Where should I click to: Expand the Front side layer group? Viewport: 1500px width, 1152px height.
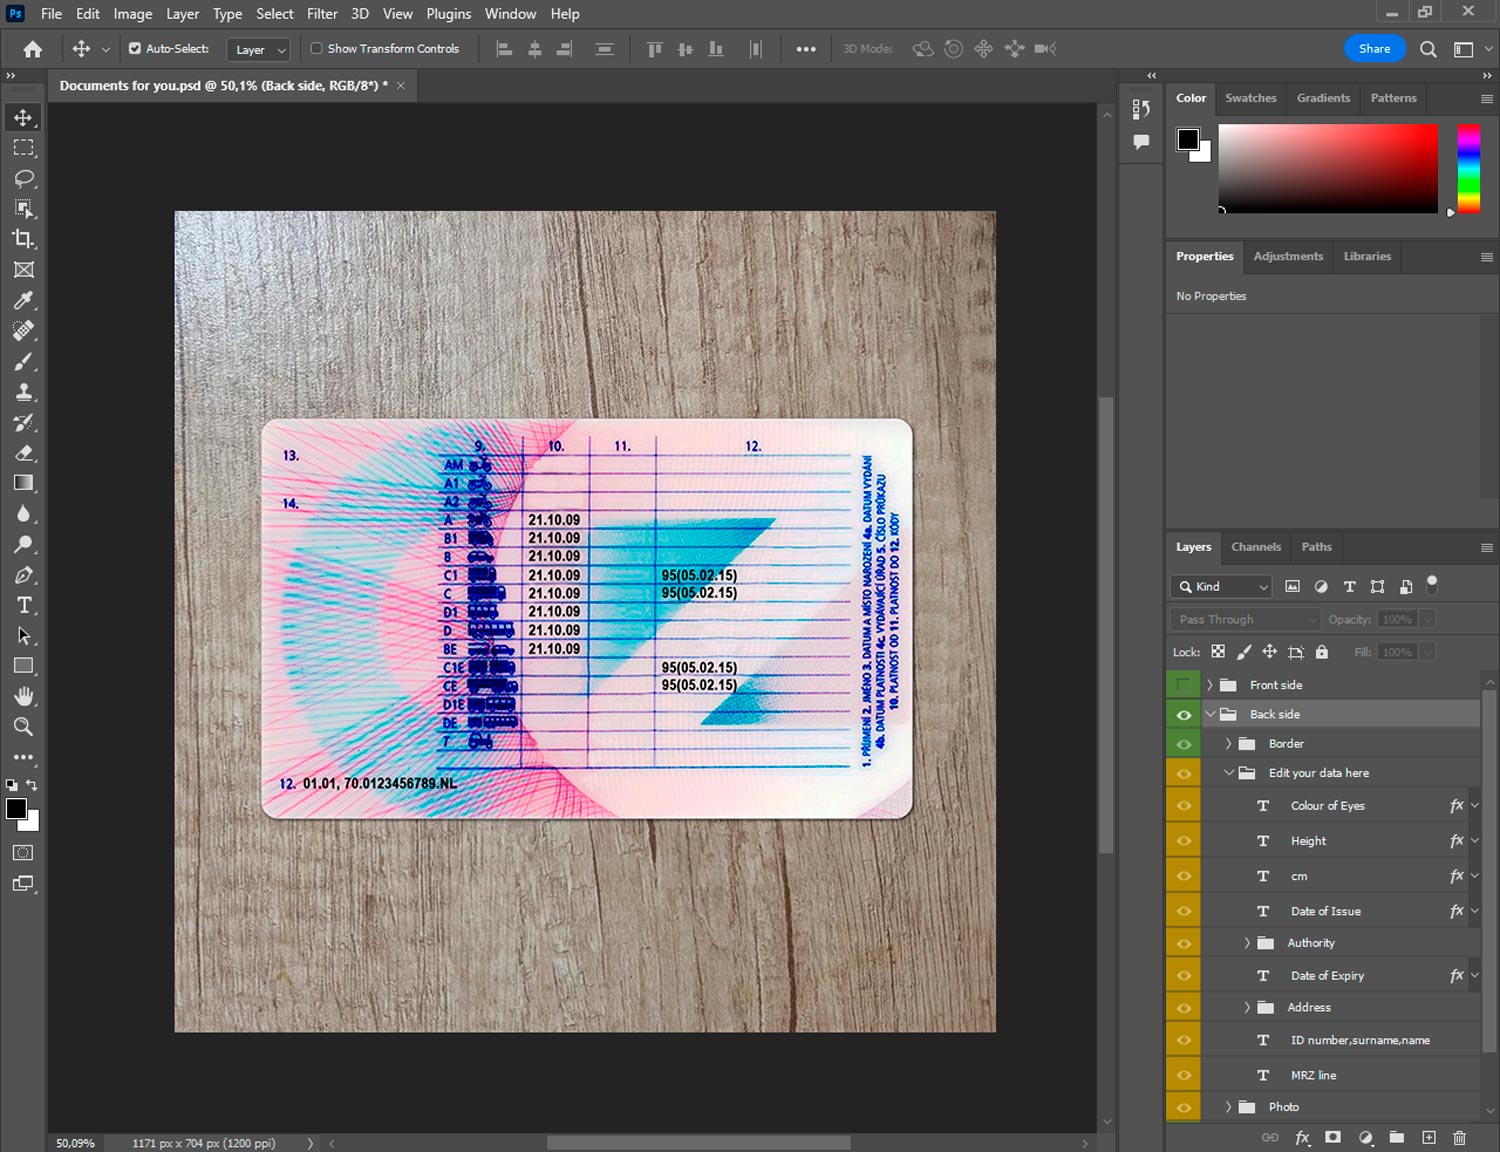[x=1210, y=685]
